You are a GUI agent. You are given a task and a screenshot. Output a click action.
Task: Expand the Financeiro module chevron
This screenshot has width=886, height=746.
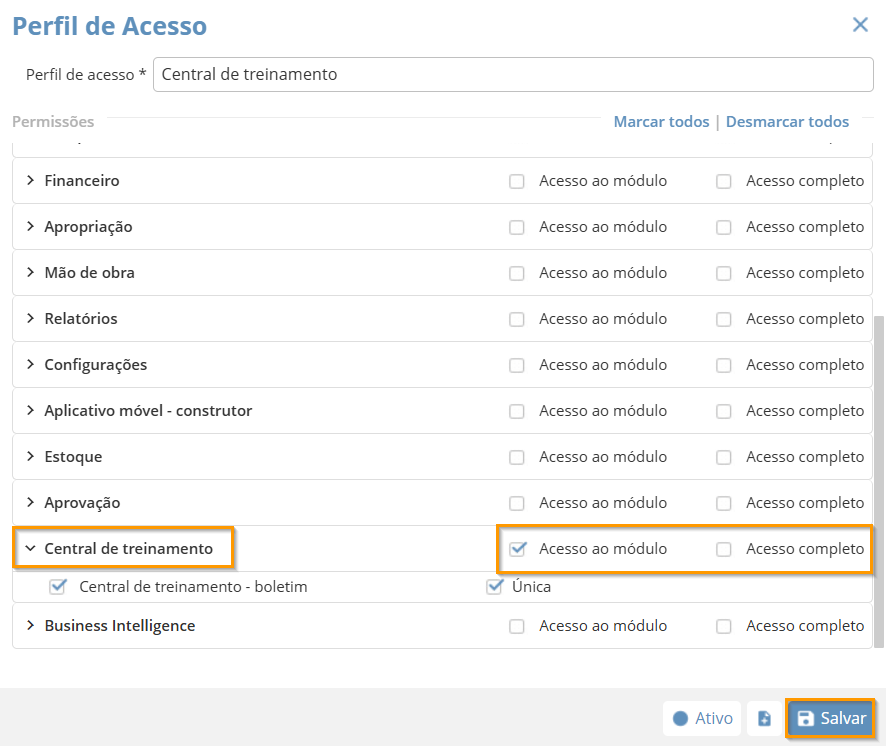[30, 181]
